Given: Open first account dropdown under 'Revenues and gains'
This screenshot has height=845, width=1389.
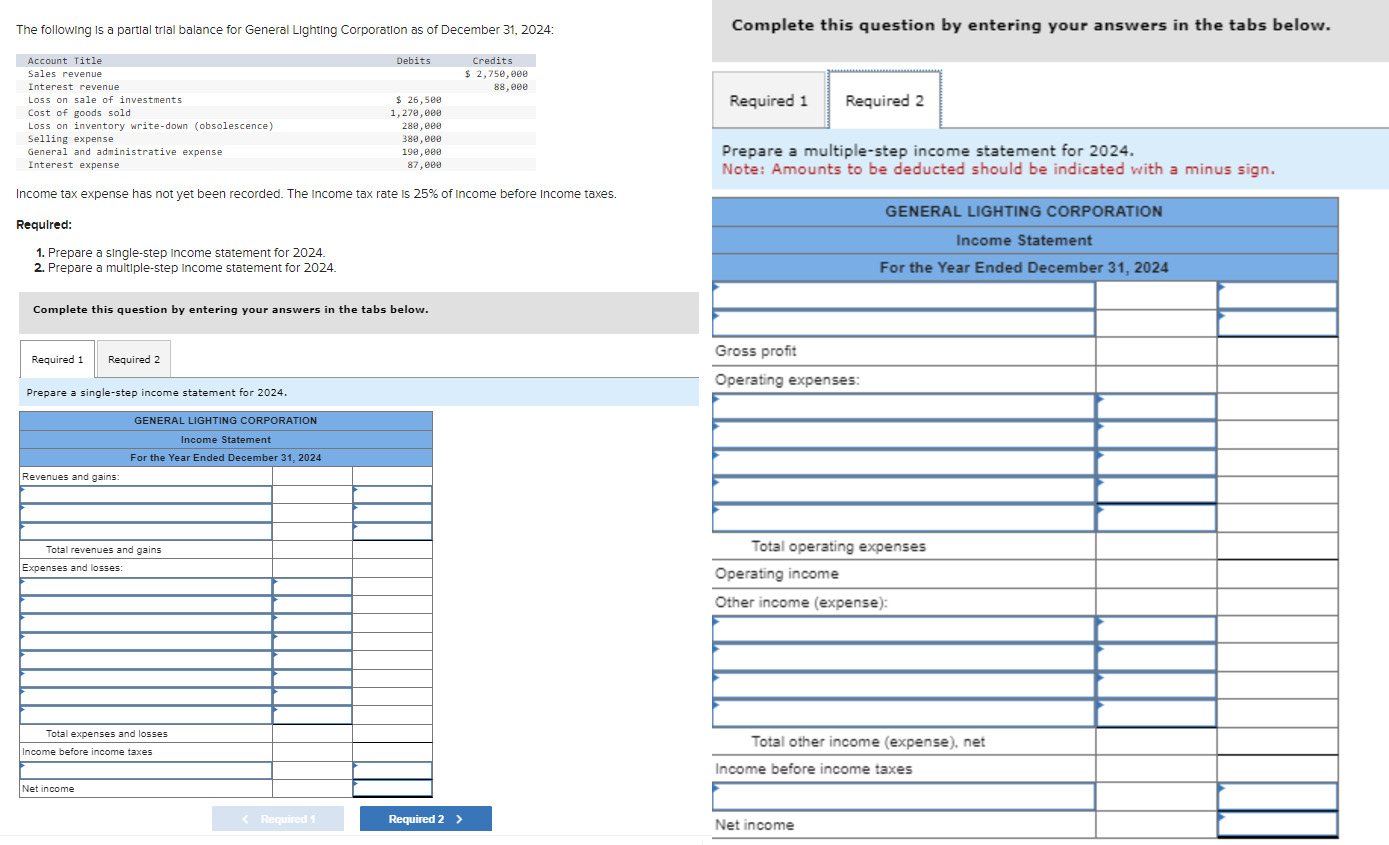Looking at the screenshot, I should (x=146, y=495).
